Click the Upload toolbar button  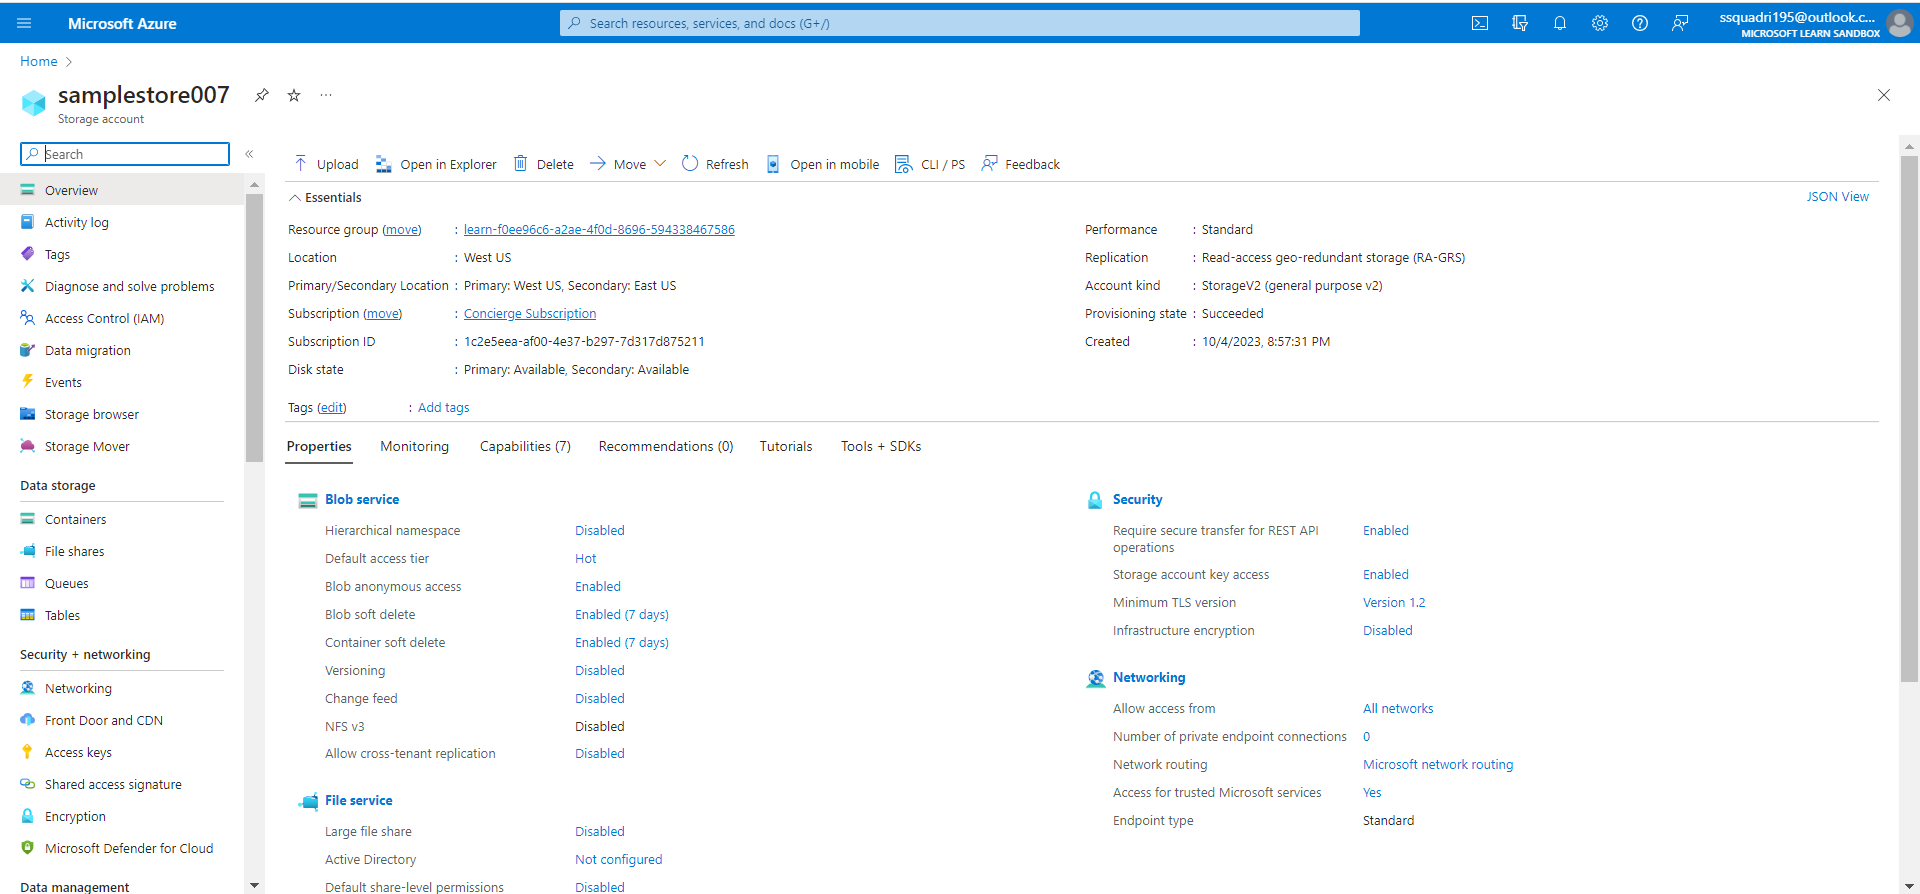pyautogui.click(x=326, y=164)
